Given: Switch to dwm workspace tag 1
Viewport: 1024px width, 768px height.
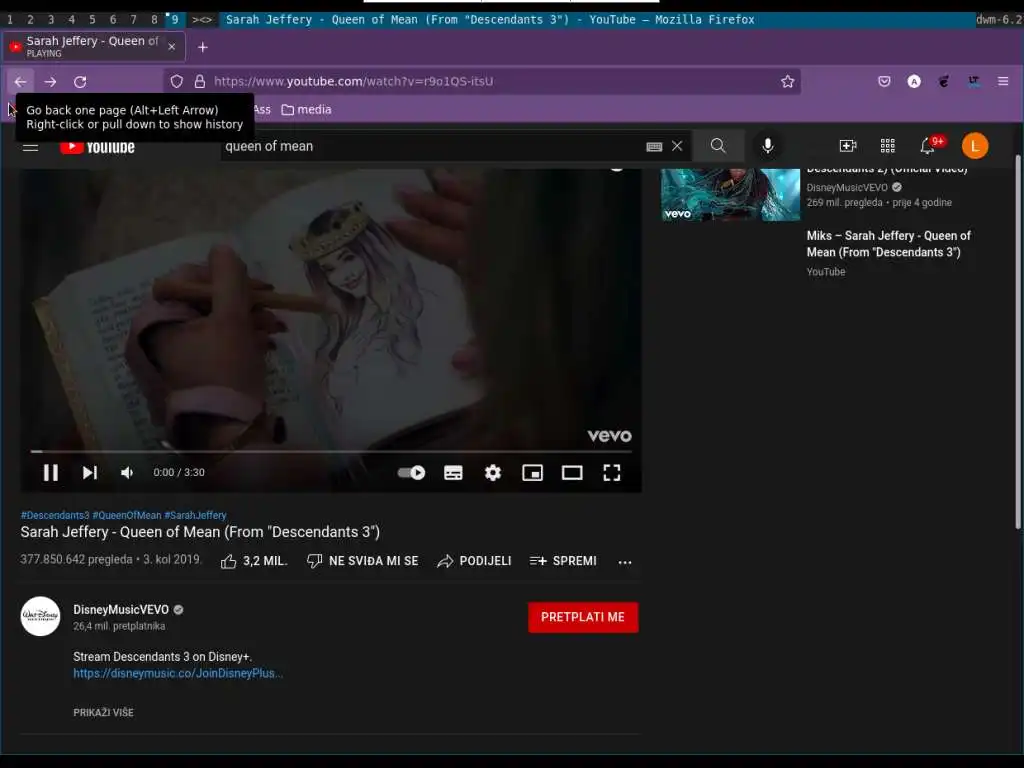Looking at the screenshot, I should pos(10,20).
